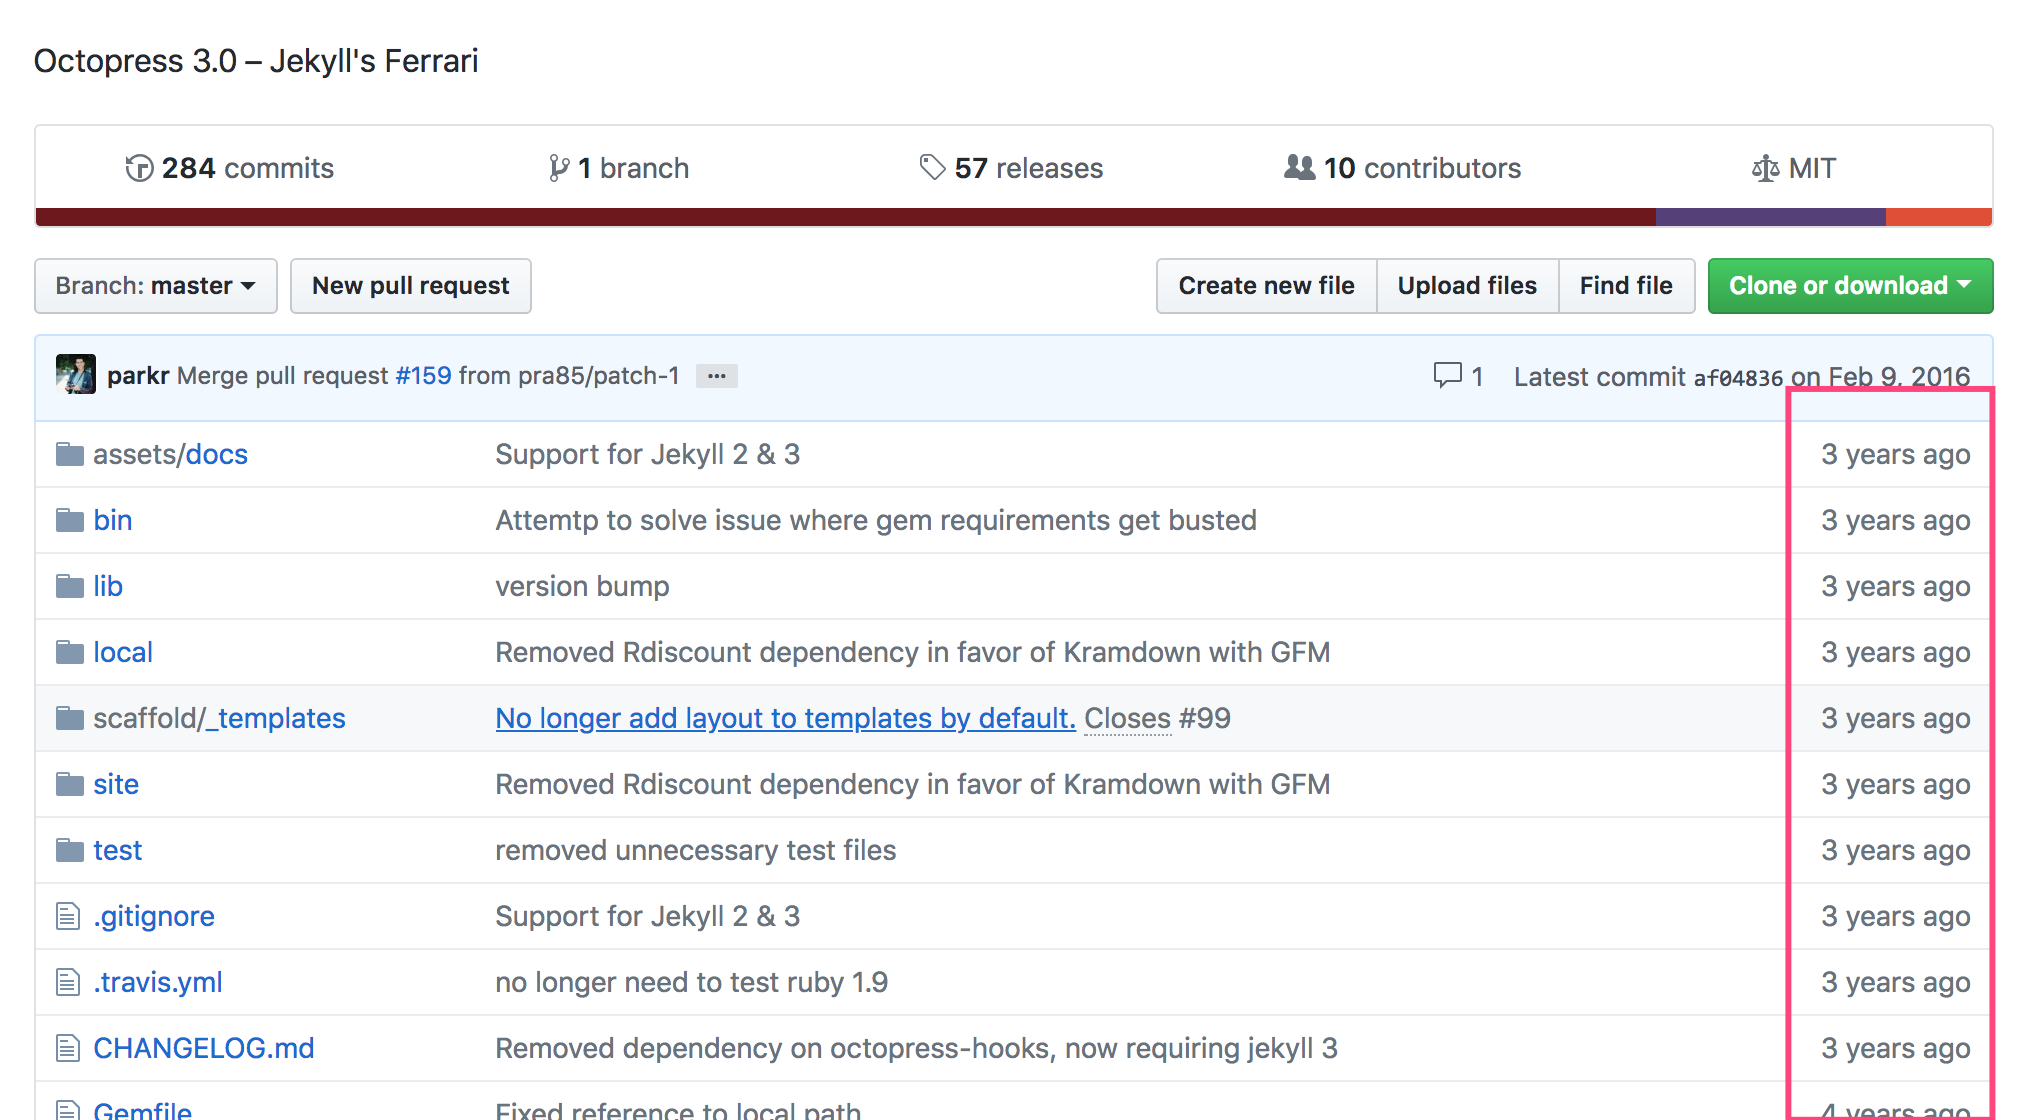This screenshot has height=1120, width=2020.
Task: Open the CHANGELOG.md file
Action: tap(203, 1048)
